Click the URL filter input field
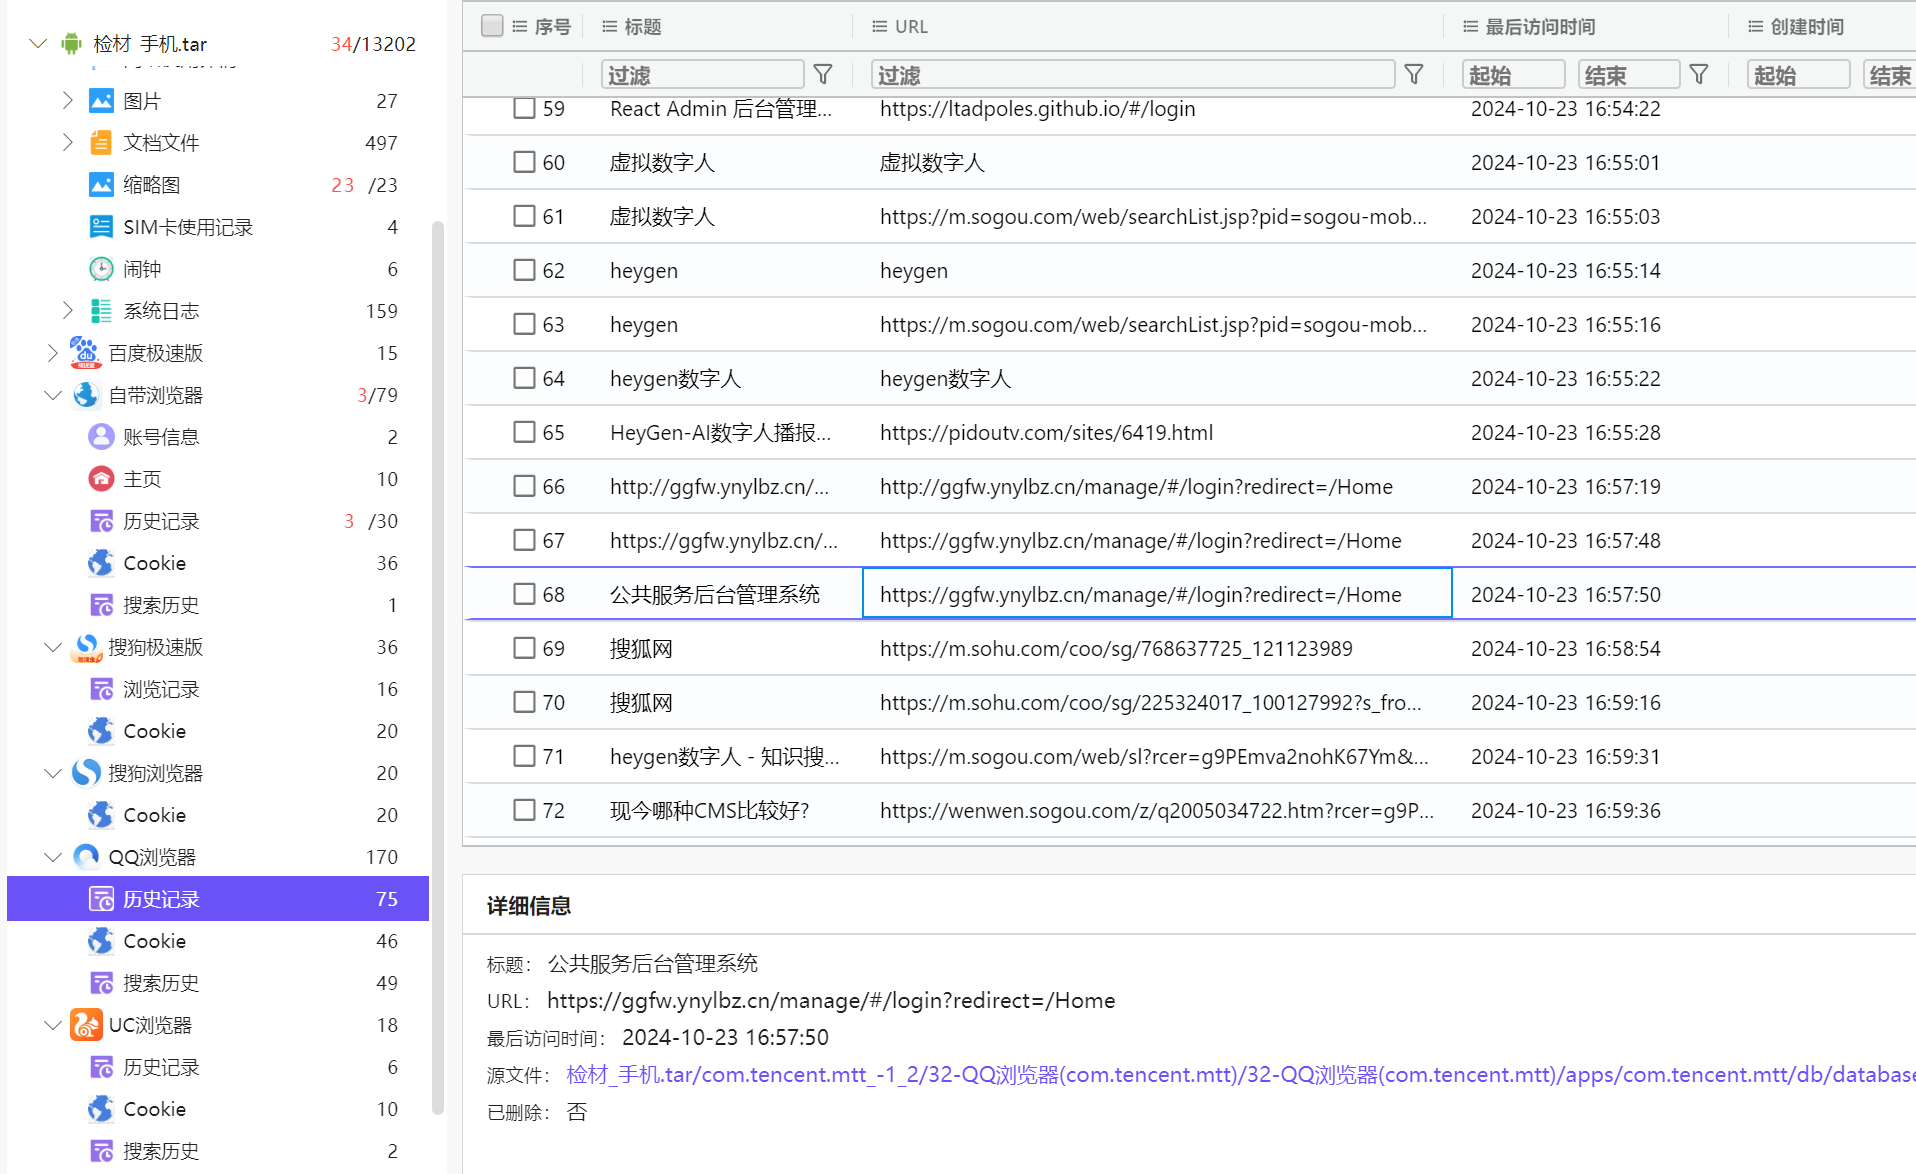Screen dimensions: 1916x1174 pos(1133,74)
